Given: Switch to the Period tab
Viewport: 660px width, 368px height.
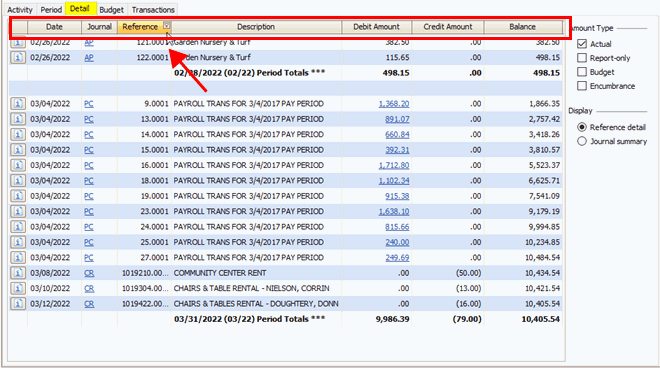Looking at the screenshot, I should click(x=51, y=10).
